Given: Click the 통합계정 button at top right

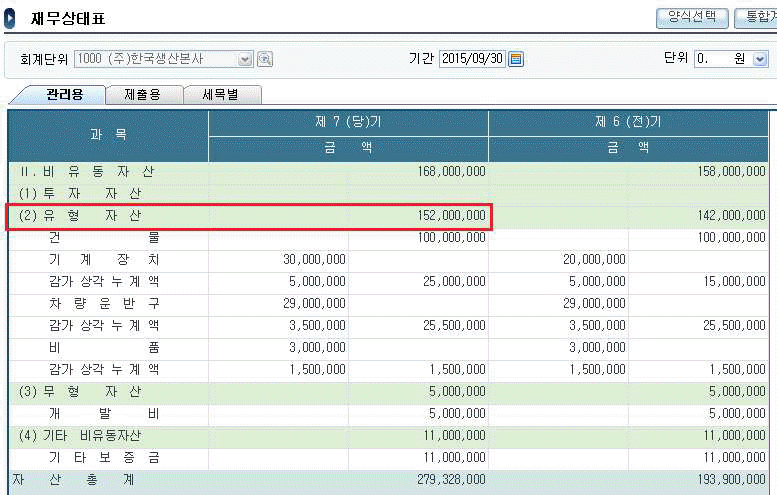Looking at the screenshot, I should click(755, 17).
